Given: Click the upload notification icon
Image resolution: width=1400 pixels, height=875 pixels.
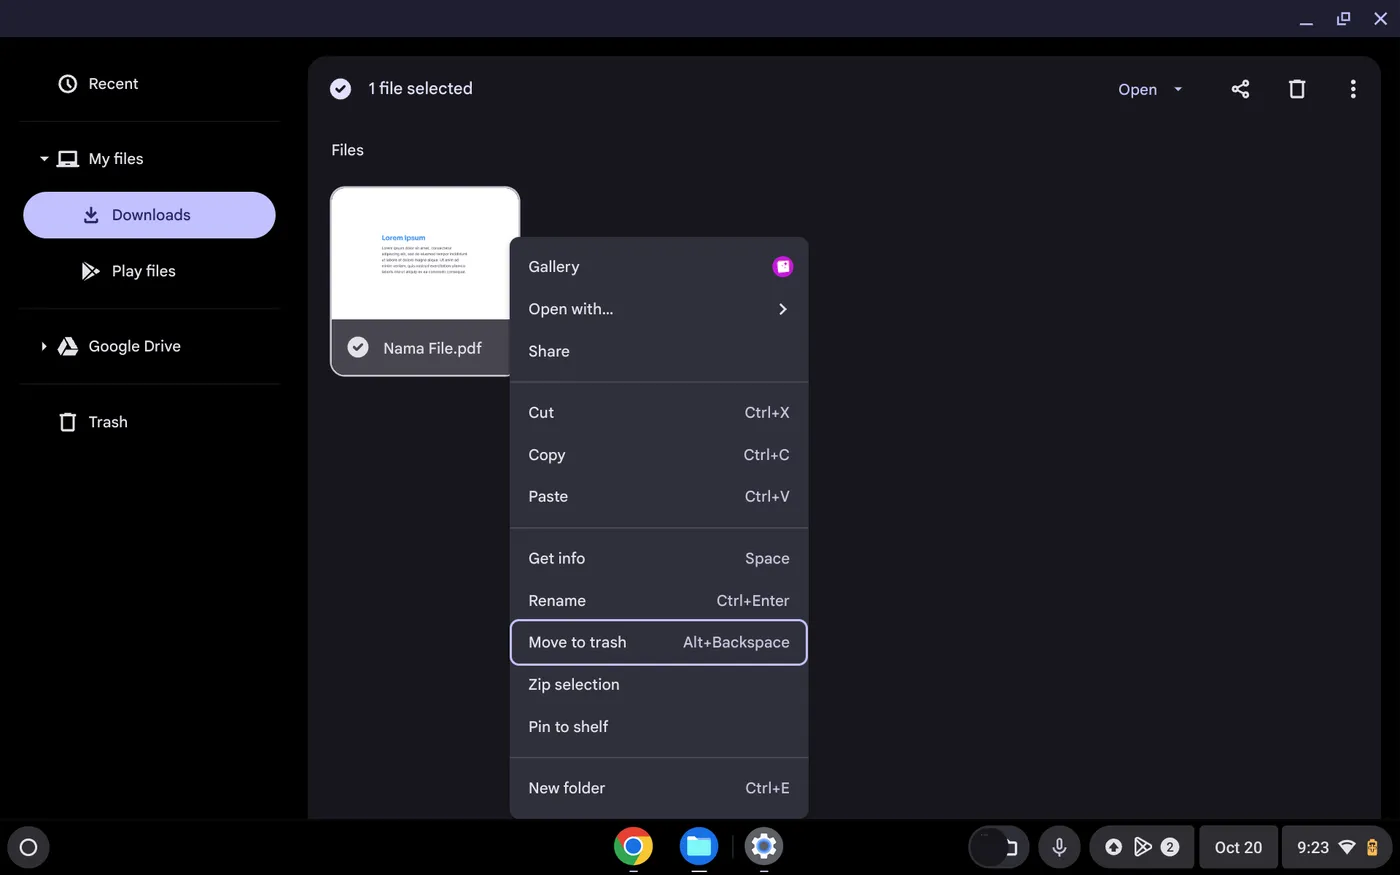Looking at the screenshot, I should pos(1114,847).
